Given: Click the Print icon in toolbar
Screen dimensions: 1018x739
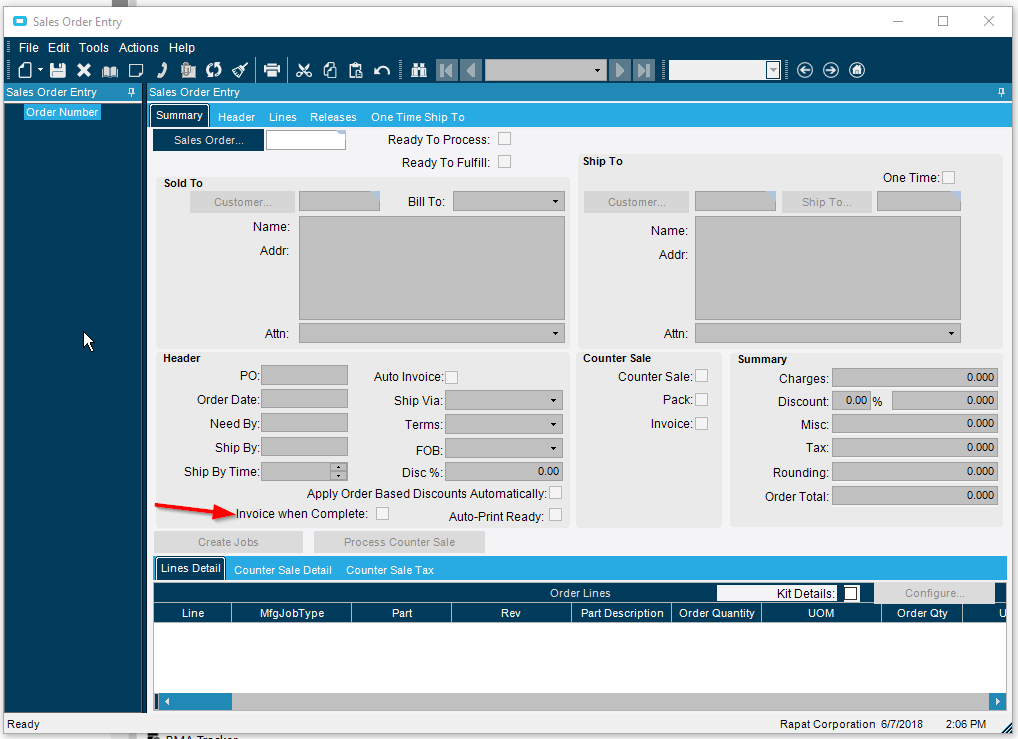Looking at the screenshot, I should (x=271, y=70).
